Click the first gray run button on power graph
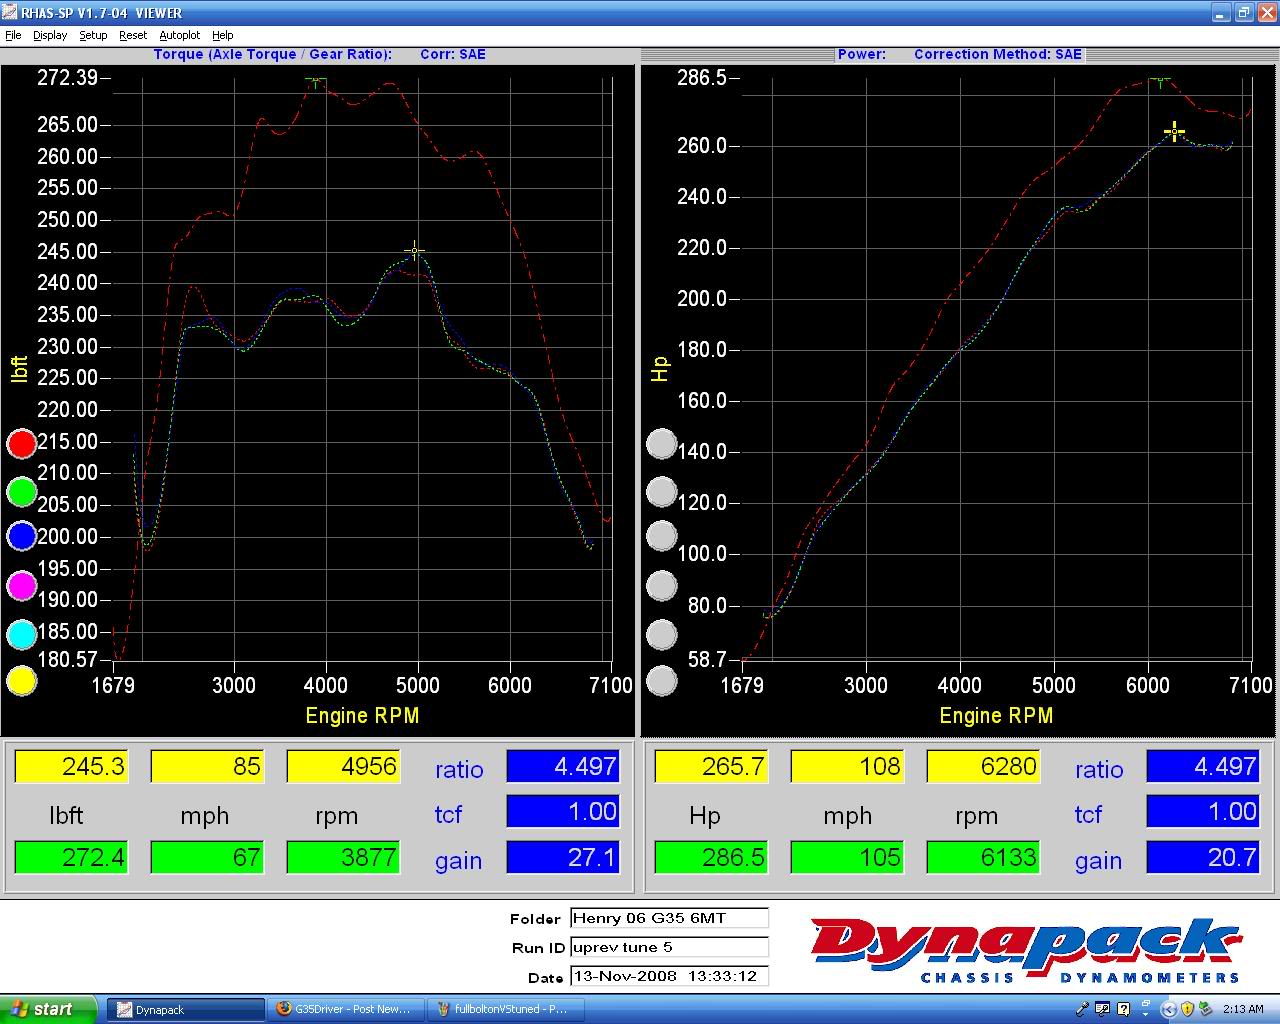1280x1024 pixels. coord(662,444)
